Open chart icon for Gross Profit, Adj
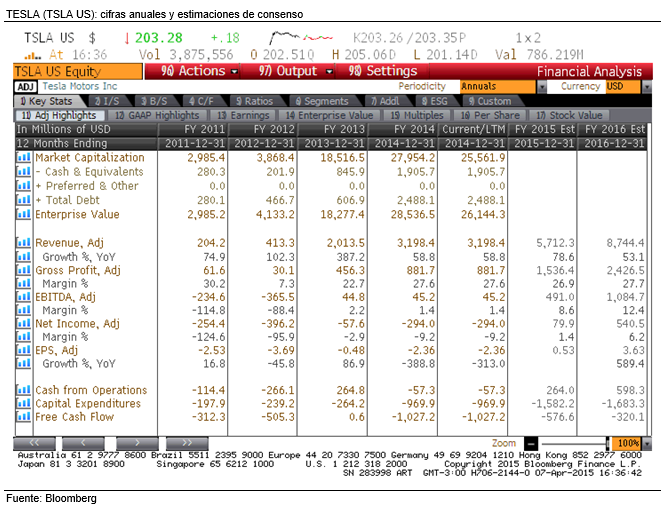Image resolution: width=668 pixels, height=511 pixels. (23, 271)
